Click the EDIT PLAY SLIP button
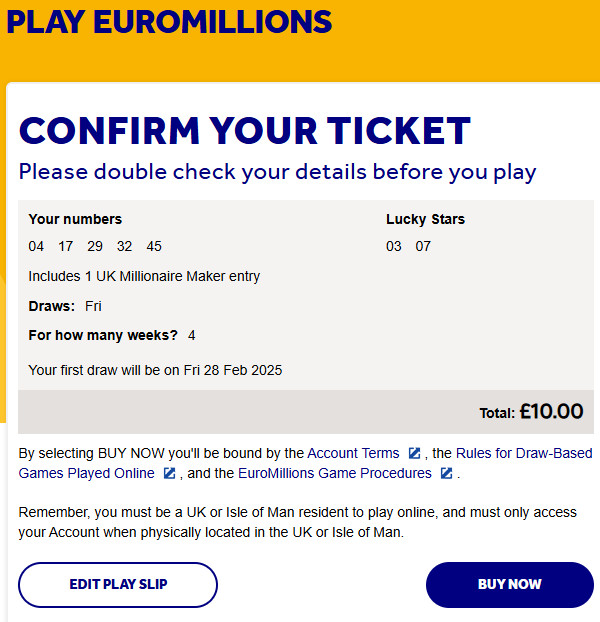Screen dimensions: 600x622 (x=118, y=584)
